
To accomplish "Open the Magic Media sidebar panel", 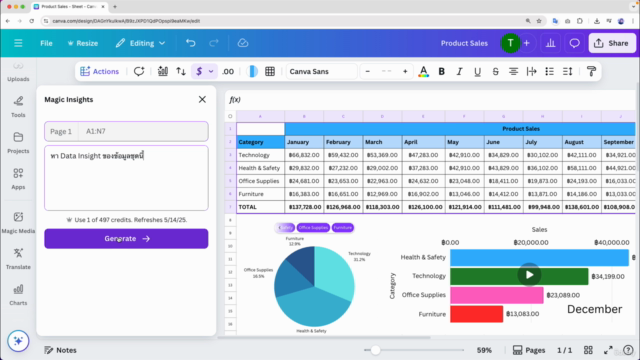I will click(x=18, y=222).
